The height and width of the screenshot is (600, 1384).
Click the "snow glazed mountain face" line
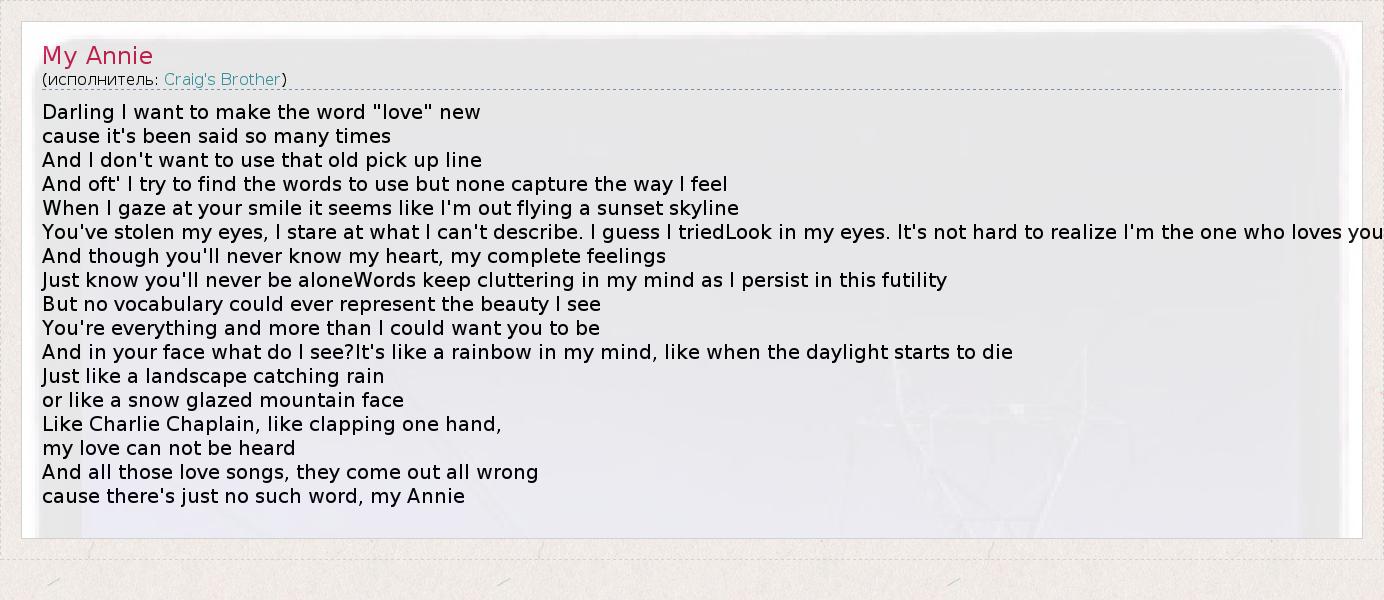point(223,400)
